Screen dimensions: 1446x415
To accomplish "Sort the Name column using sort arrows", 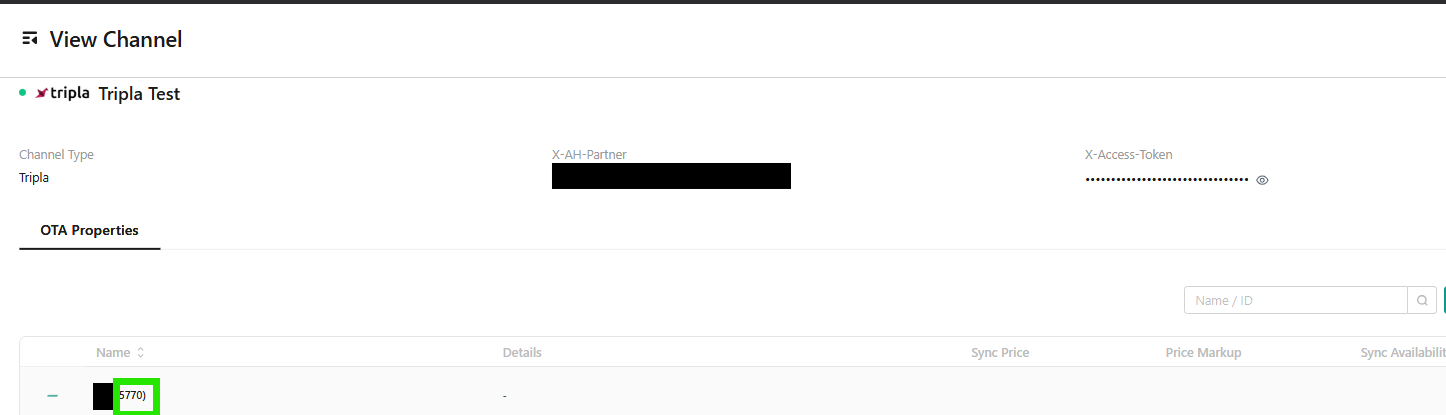I will coord(141,353).
